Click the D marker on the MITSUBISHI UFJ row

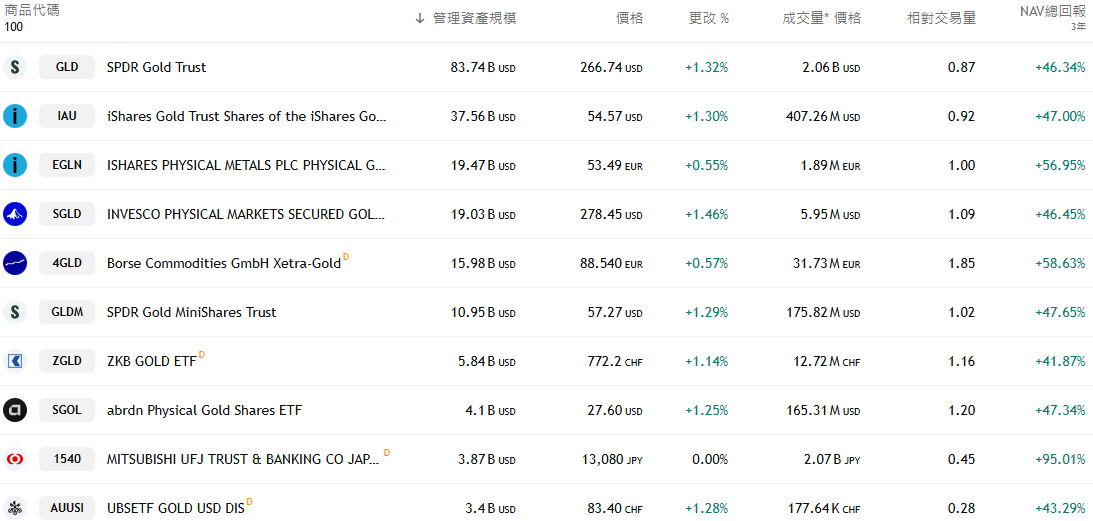pyautogui.click(x=387, y=453)
